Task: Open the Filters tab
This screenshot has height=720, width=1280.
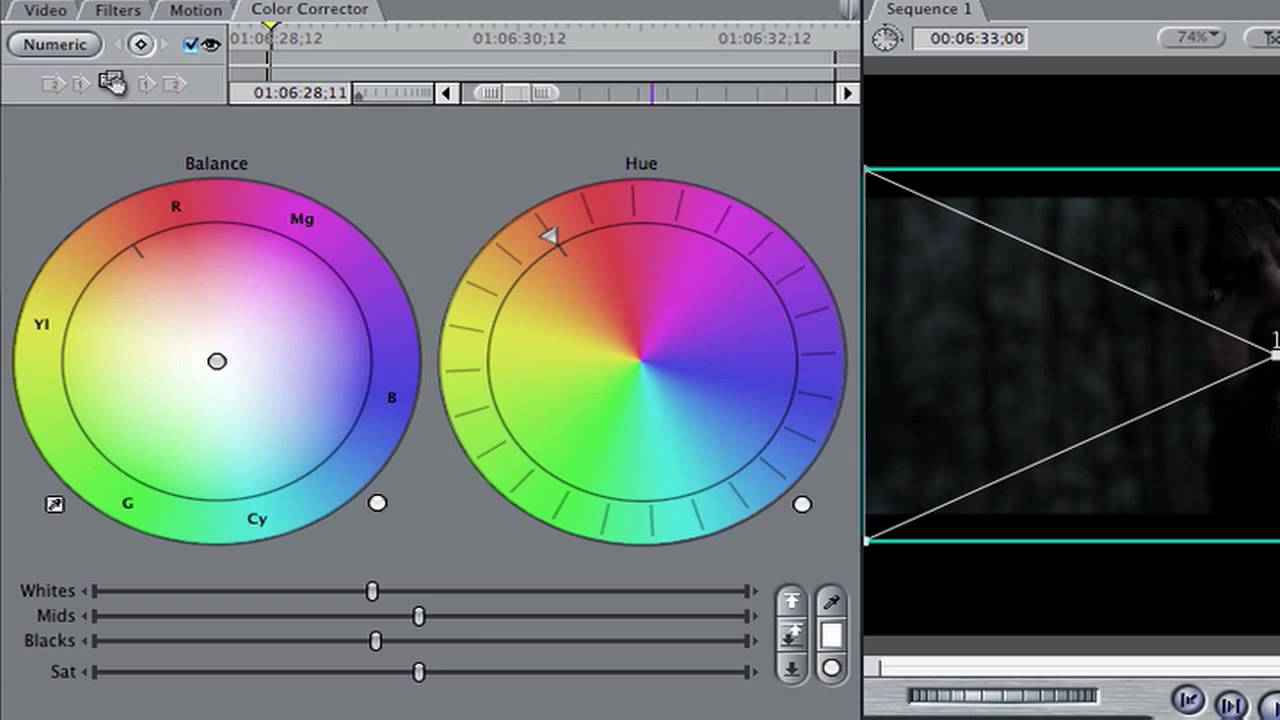Action: point(118,10)
